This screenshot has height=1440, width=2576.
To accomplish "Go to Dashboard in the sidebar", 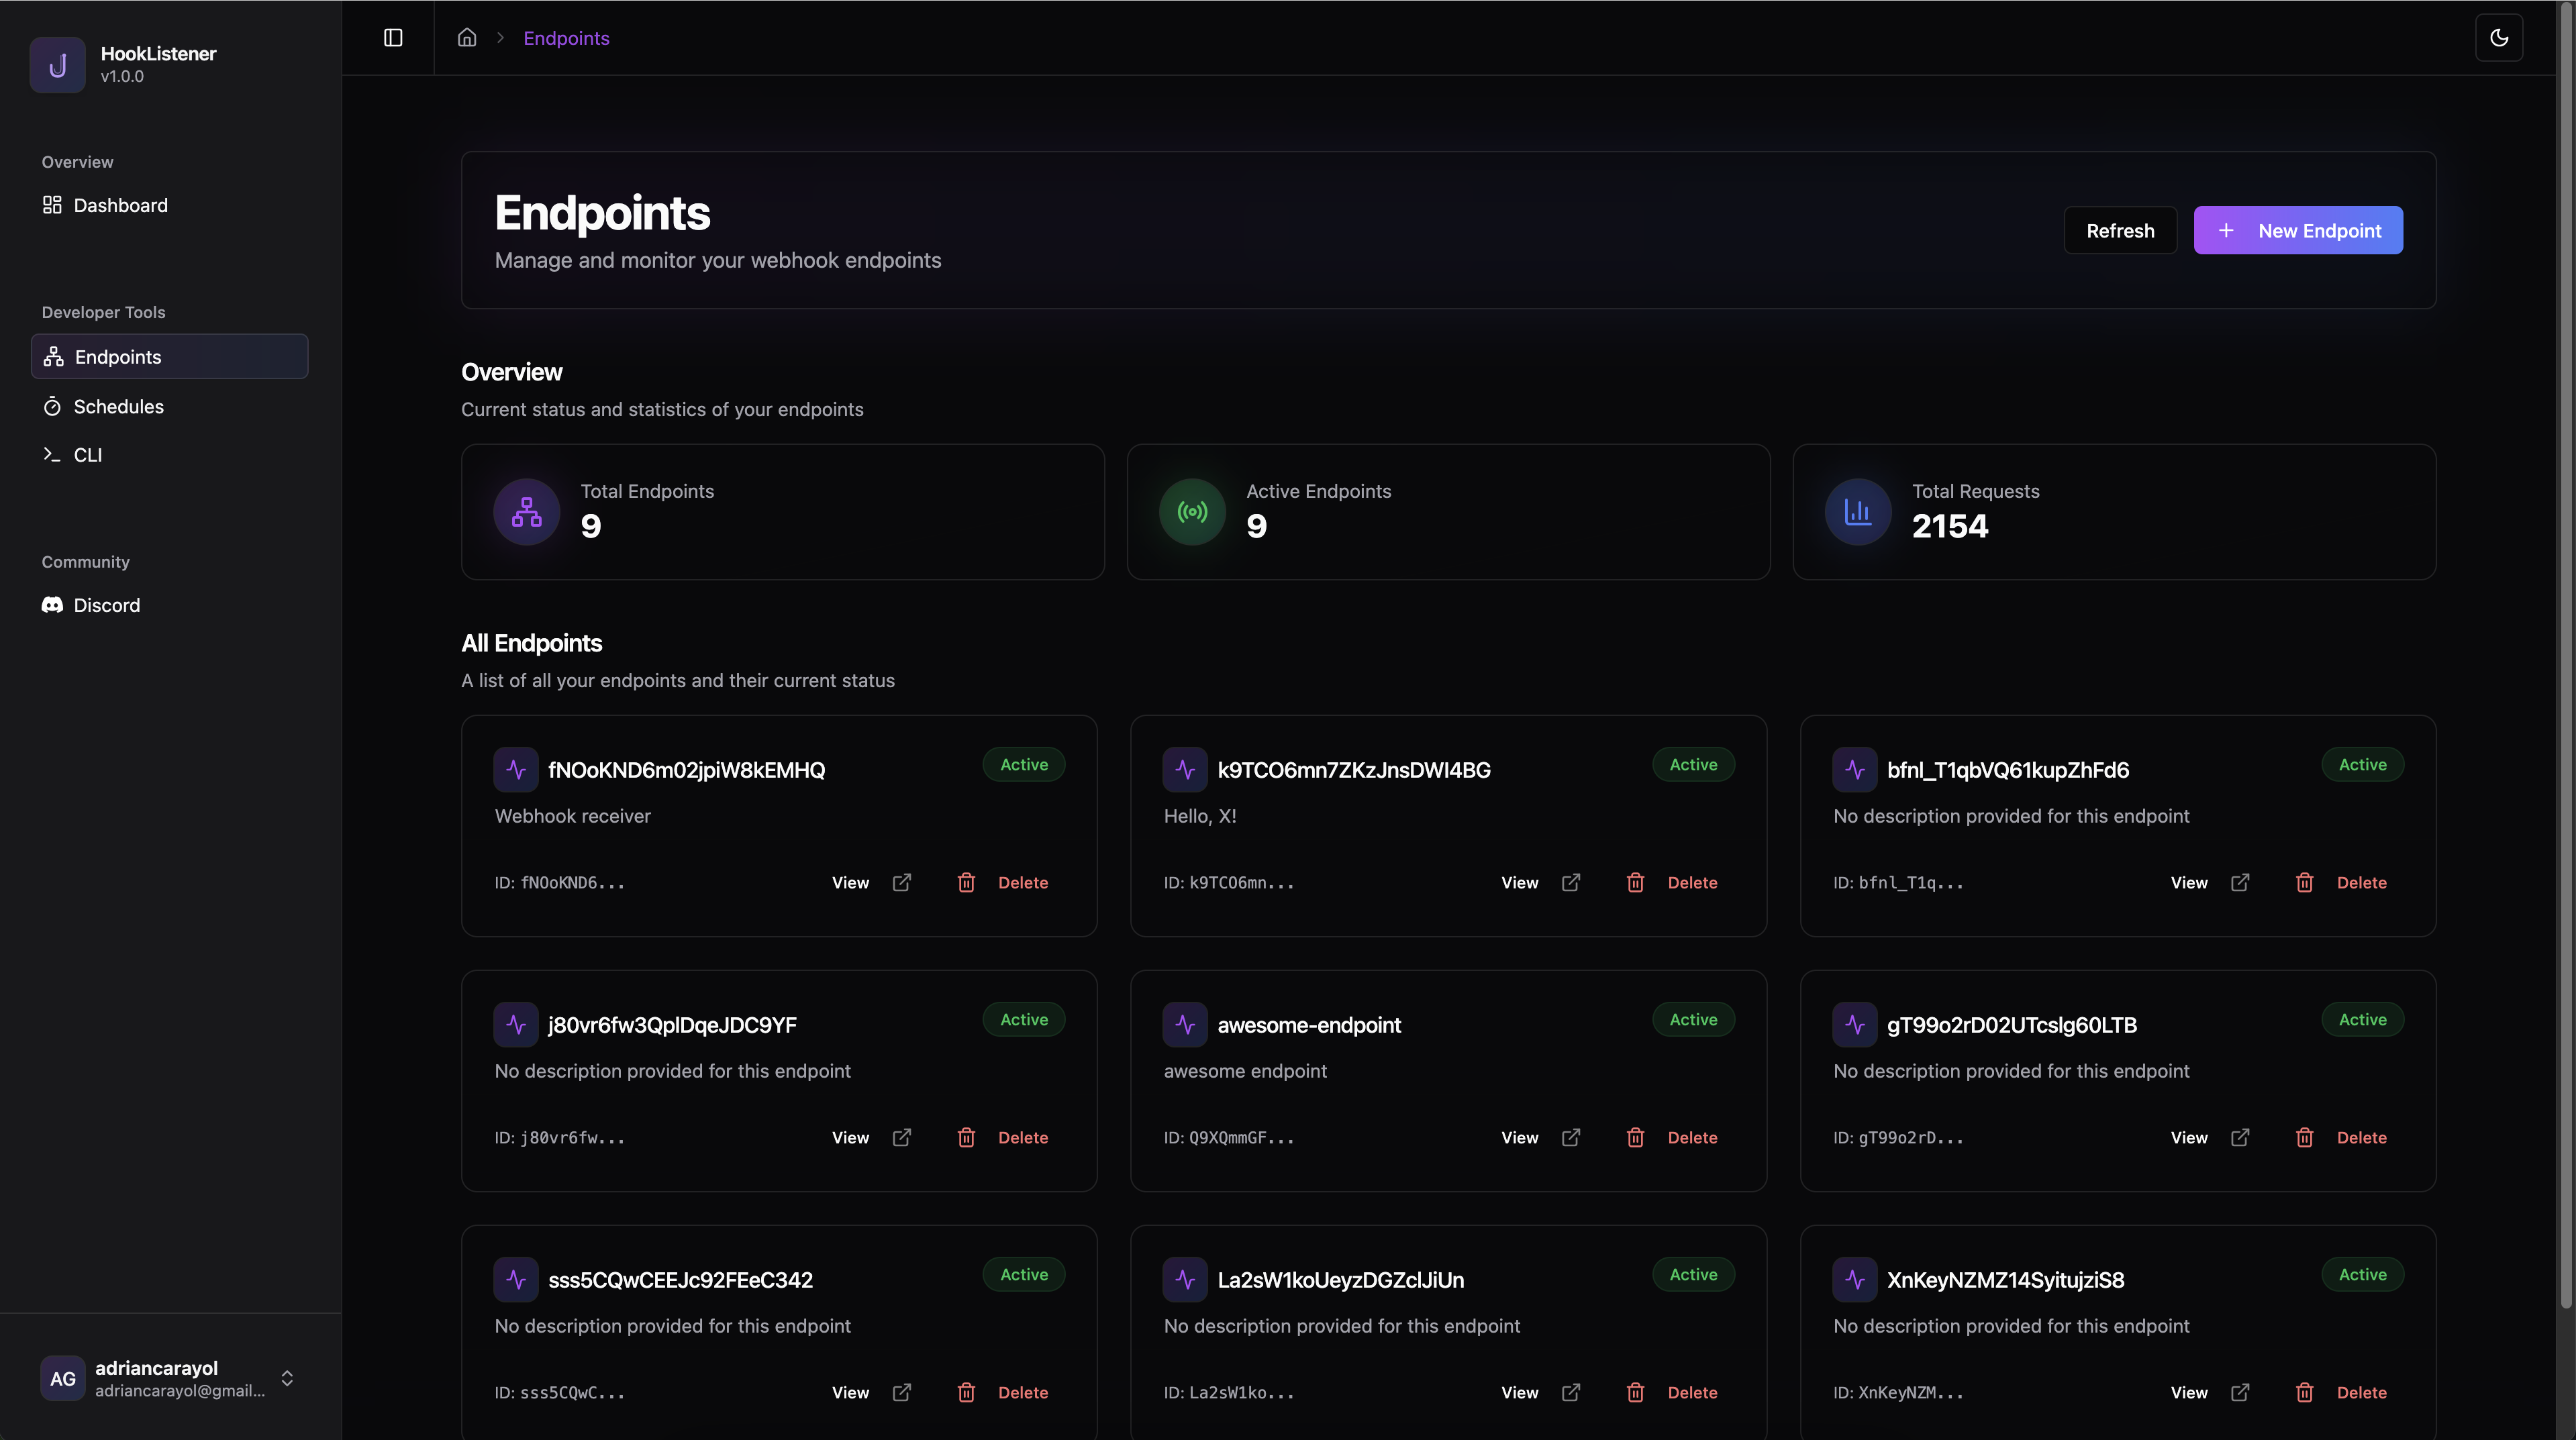I will [x=120, y=205].
